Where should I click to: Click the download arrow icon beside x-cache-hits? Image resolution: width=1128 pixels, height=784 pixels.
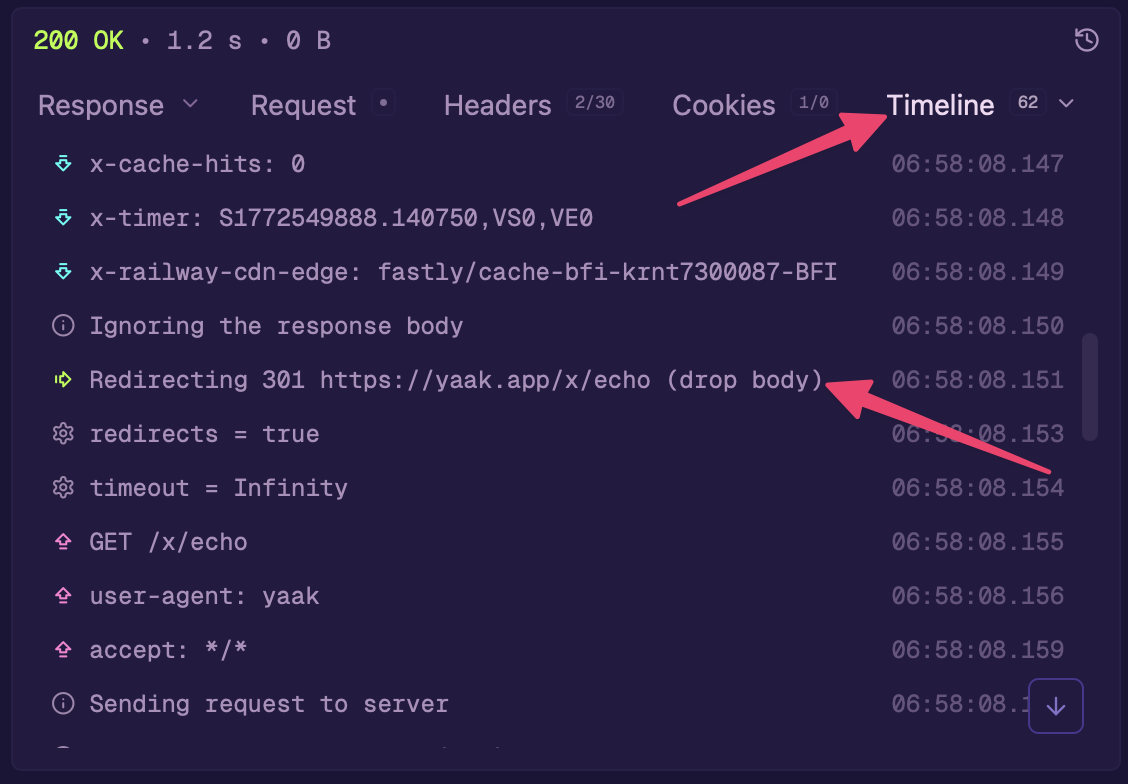63,164
